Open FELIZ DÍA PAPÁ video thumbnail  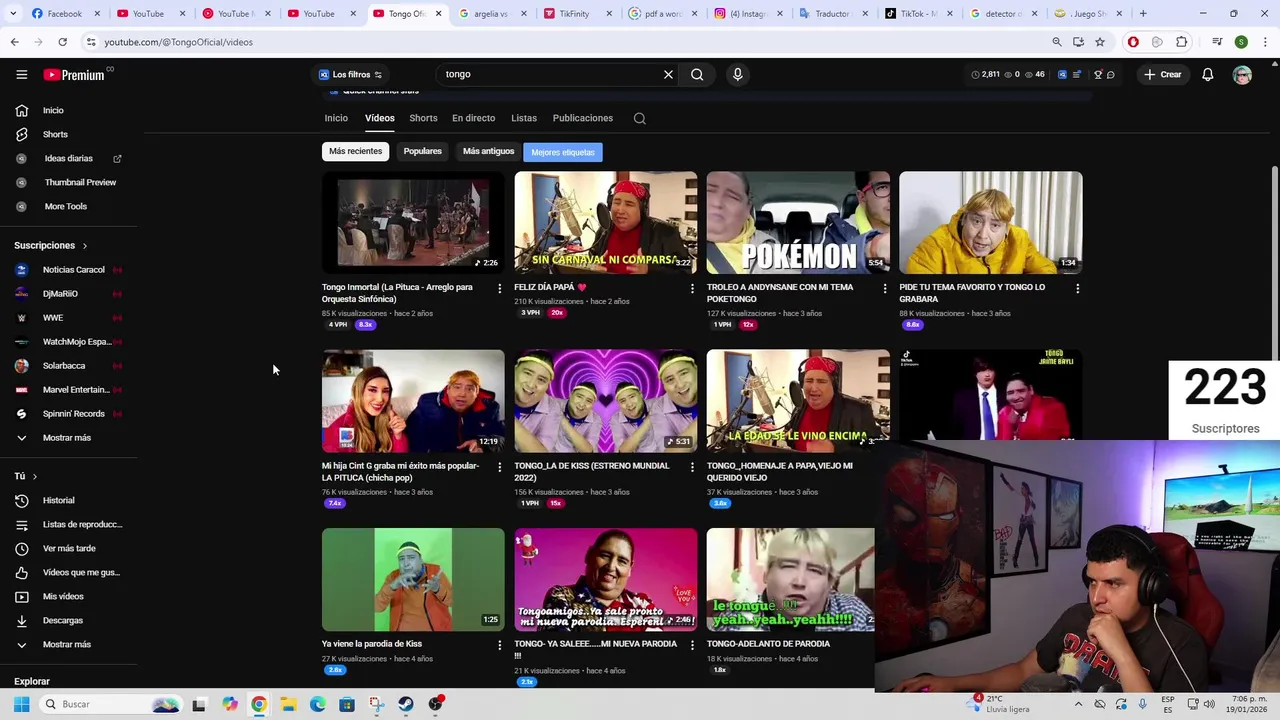click(605, 222)
